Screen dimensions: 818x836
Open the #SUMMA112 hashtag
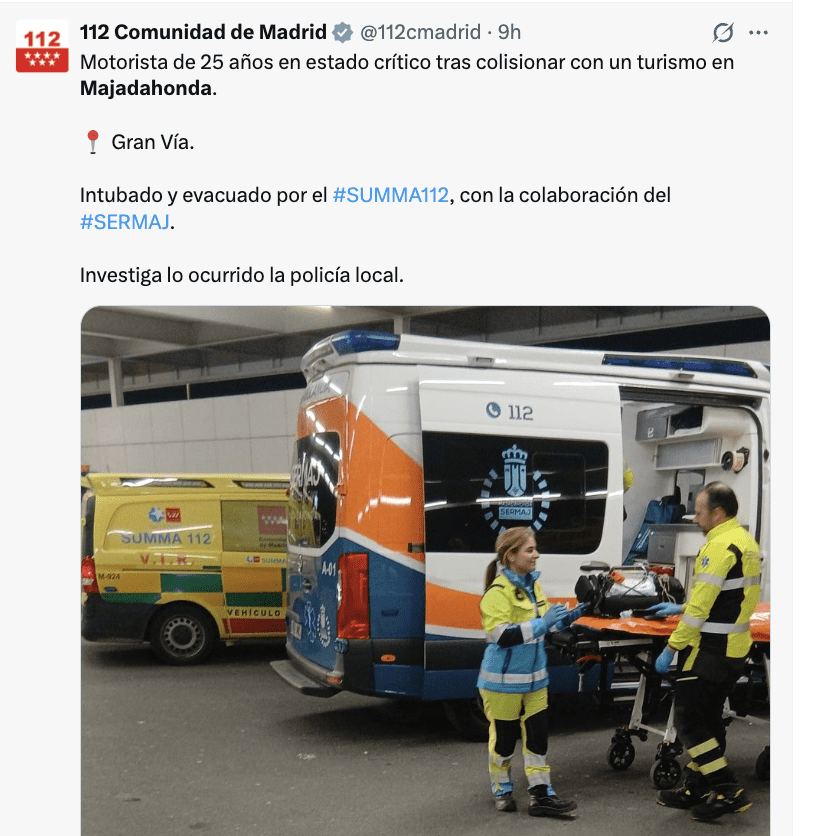390,195
